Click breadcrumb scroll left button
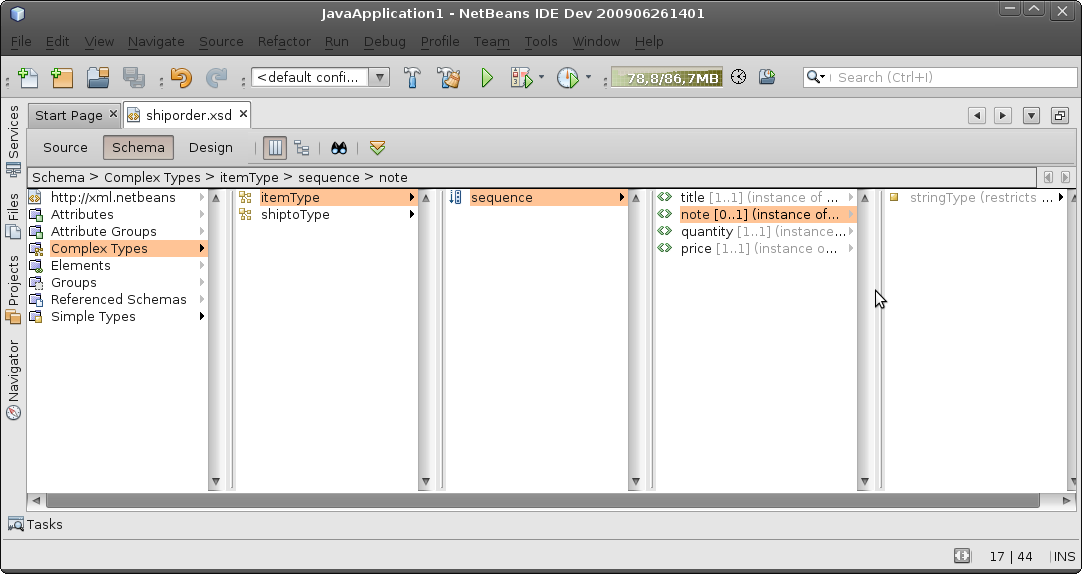This screenshot has height=574, width=1082. pyautogui.click(x=1048, y=177)
